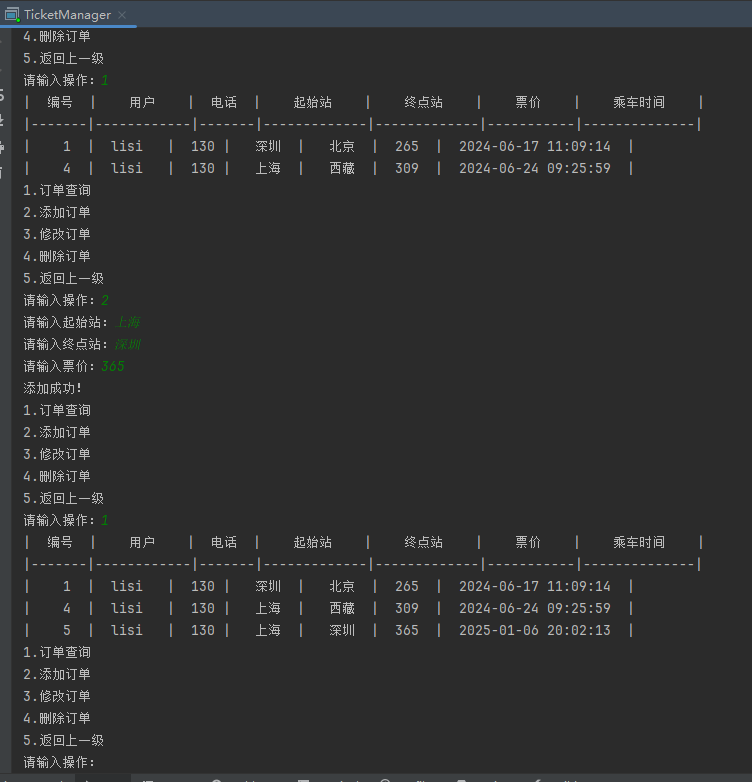Click the 请输入票价 prompt label
Screen dimensions: 752x782
(59, 366)
